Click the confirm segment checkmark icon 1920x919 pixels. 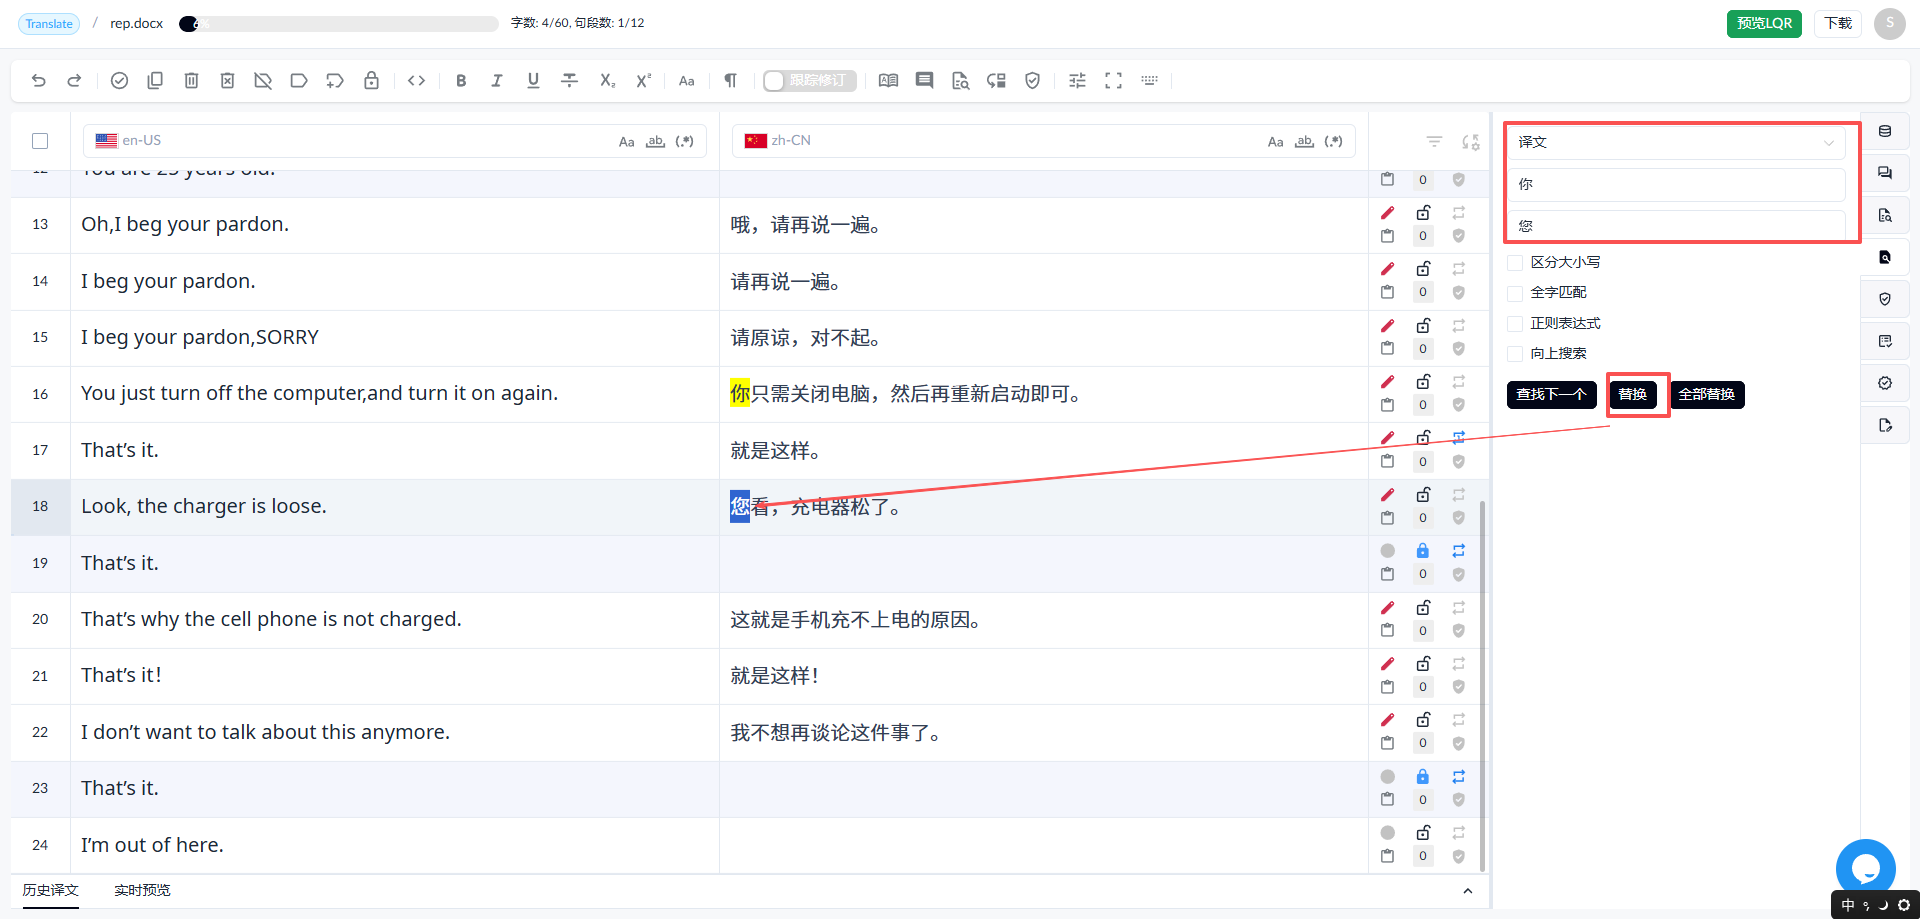[119, 81]
